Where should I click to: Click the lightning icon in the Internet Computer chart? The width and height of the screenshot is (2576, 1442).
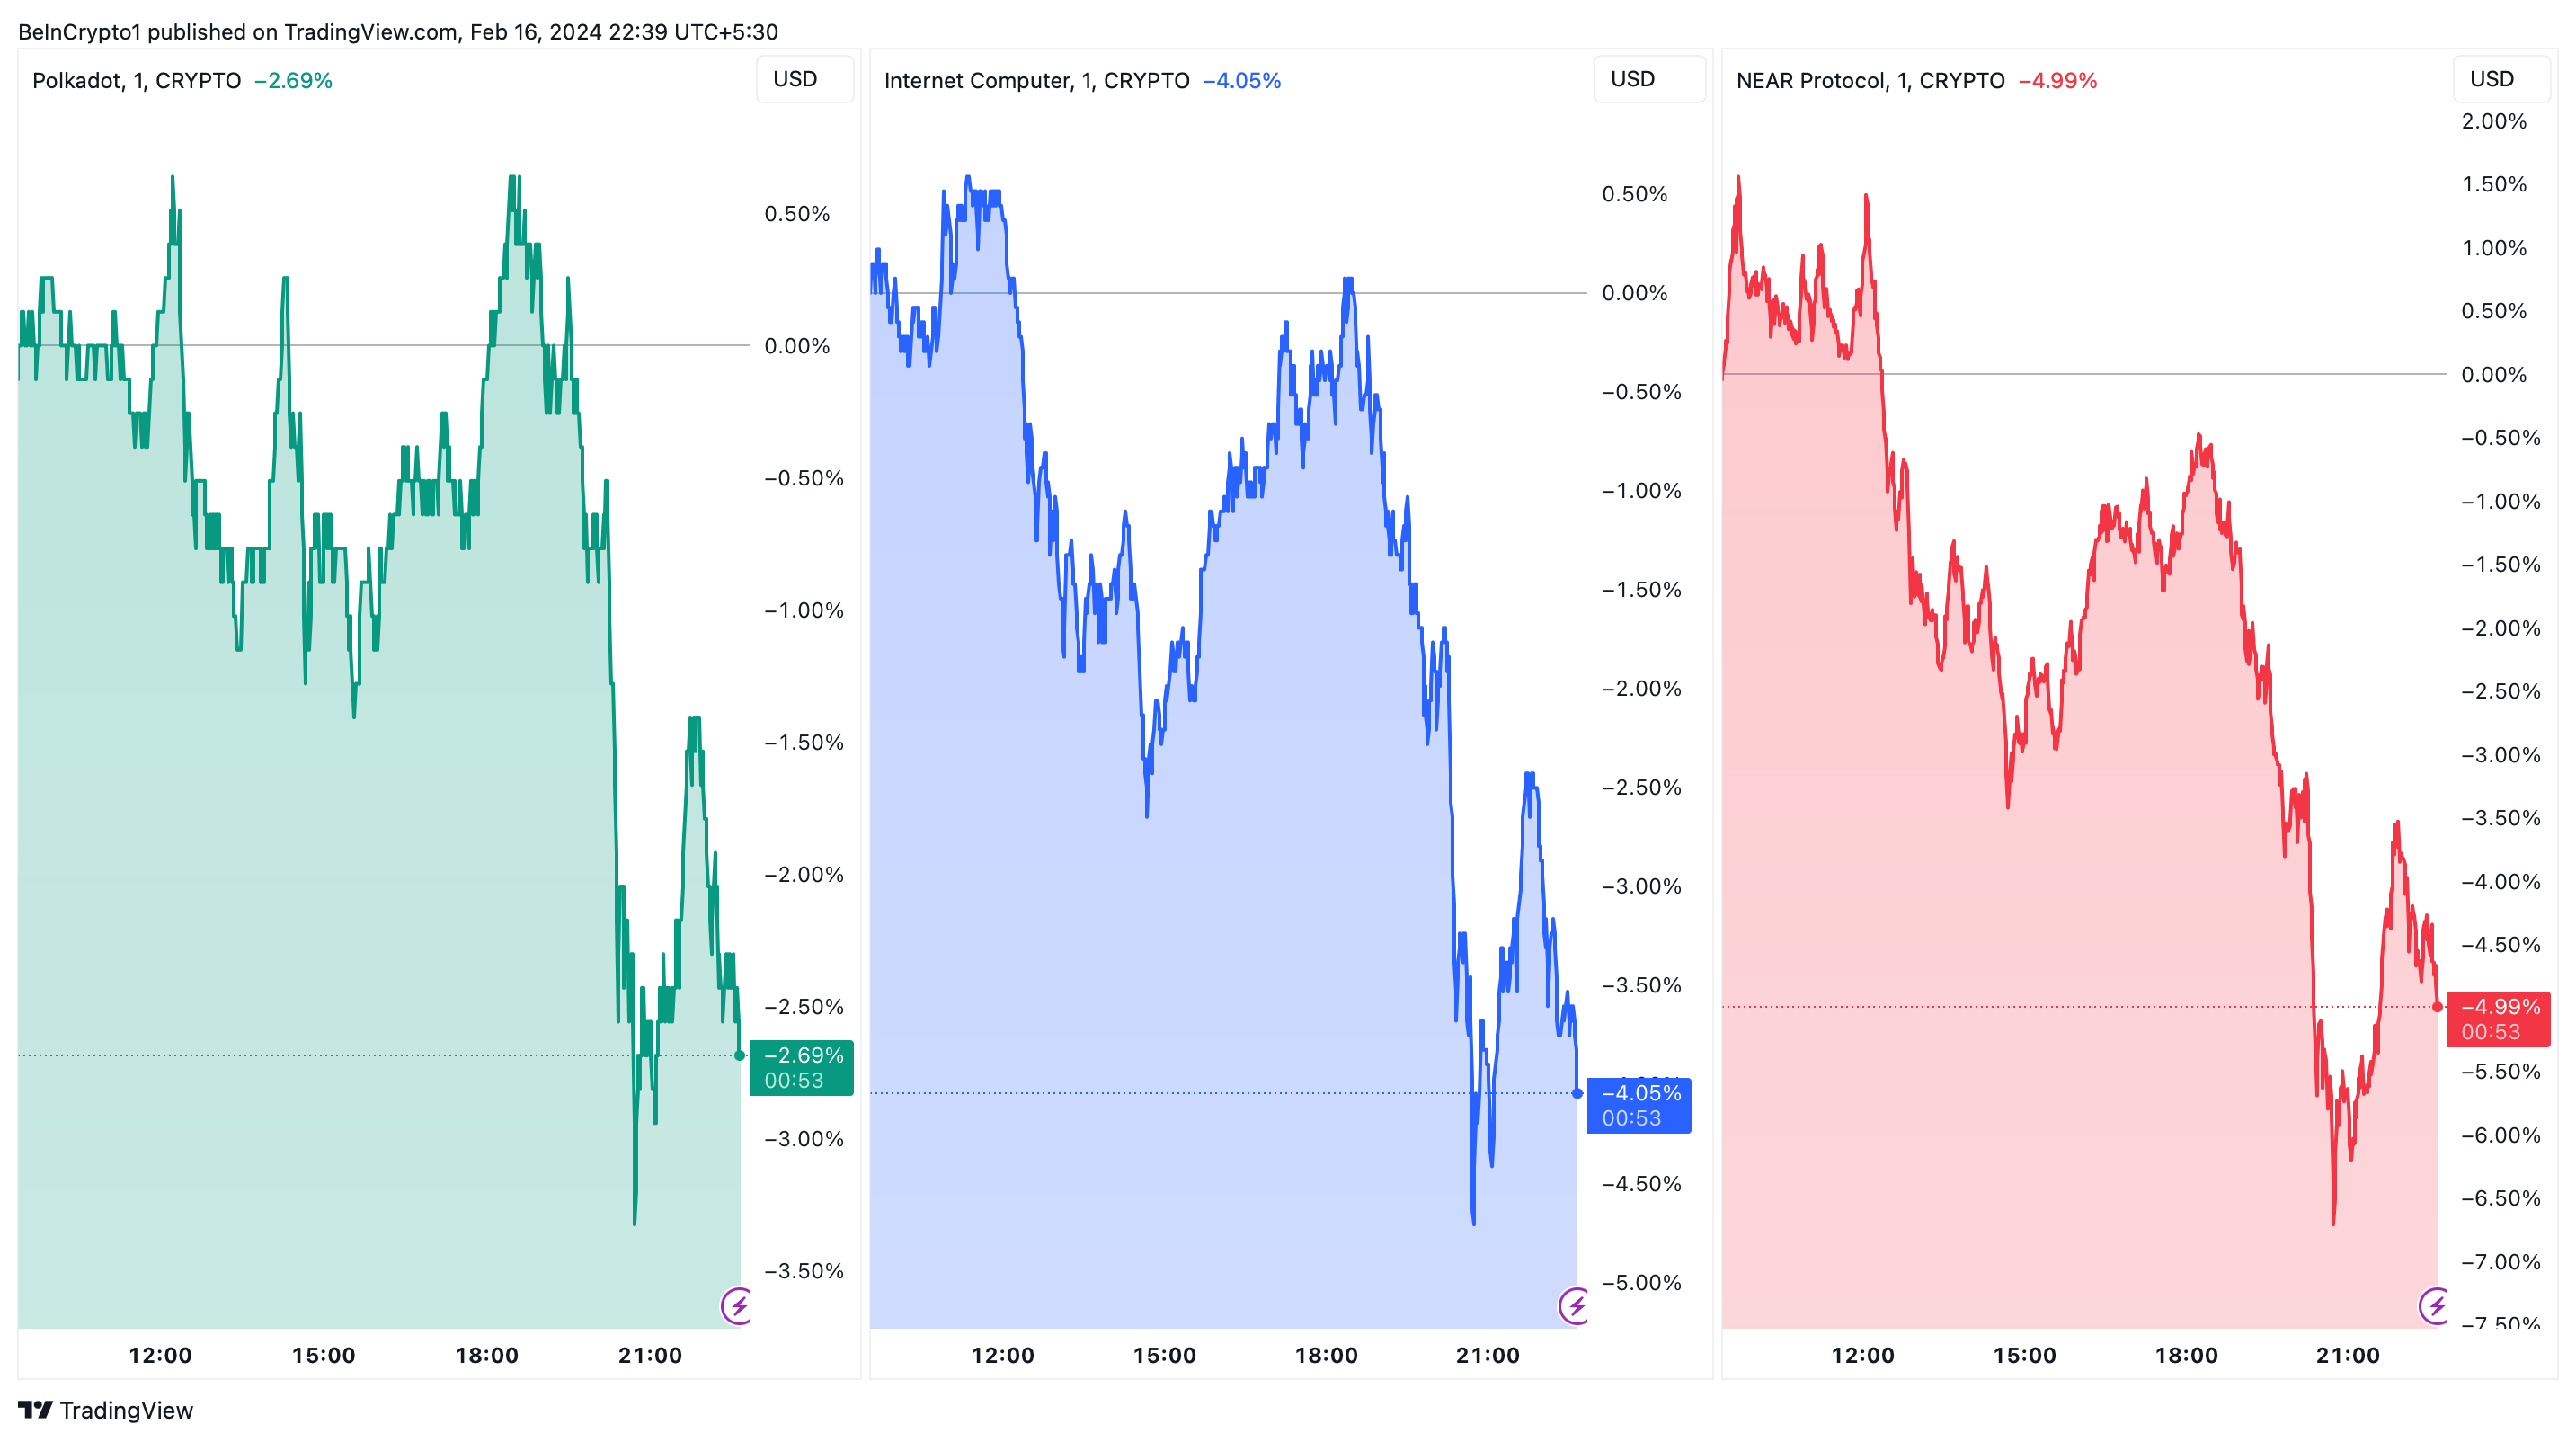[1575, 1305]
